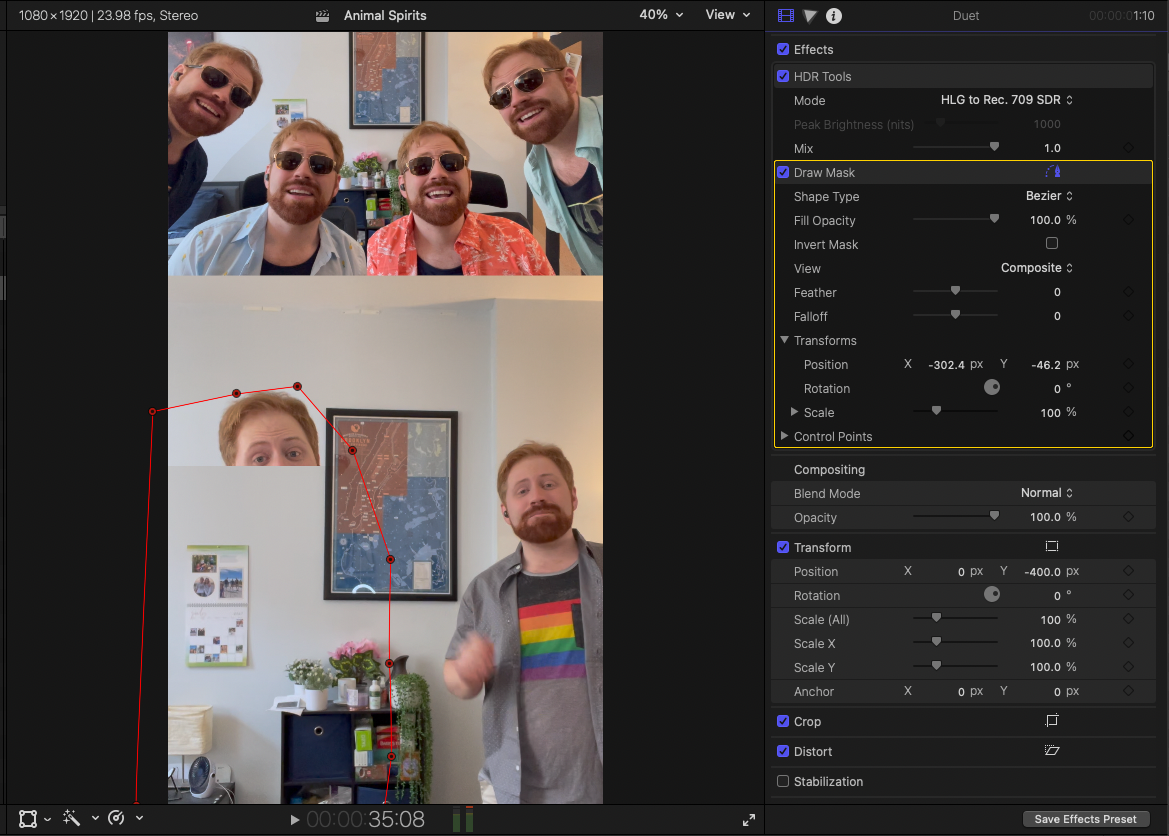Click the Compositing Opacity slider

point(955,517)
